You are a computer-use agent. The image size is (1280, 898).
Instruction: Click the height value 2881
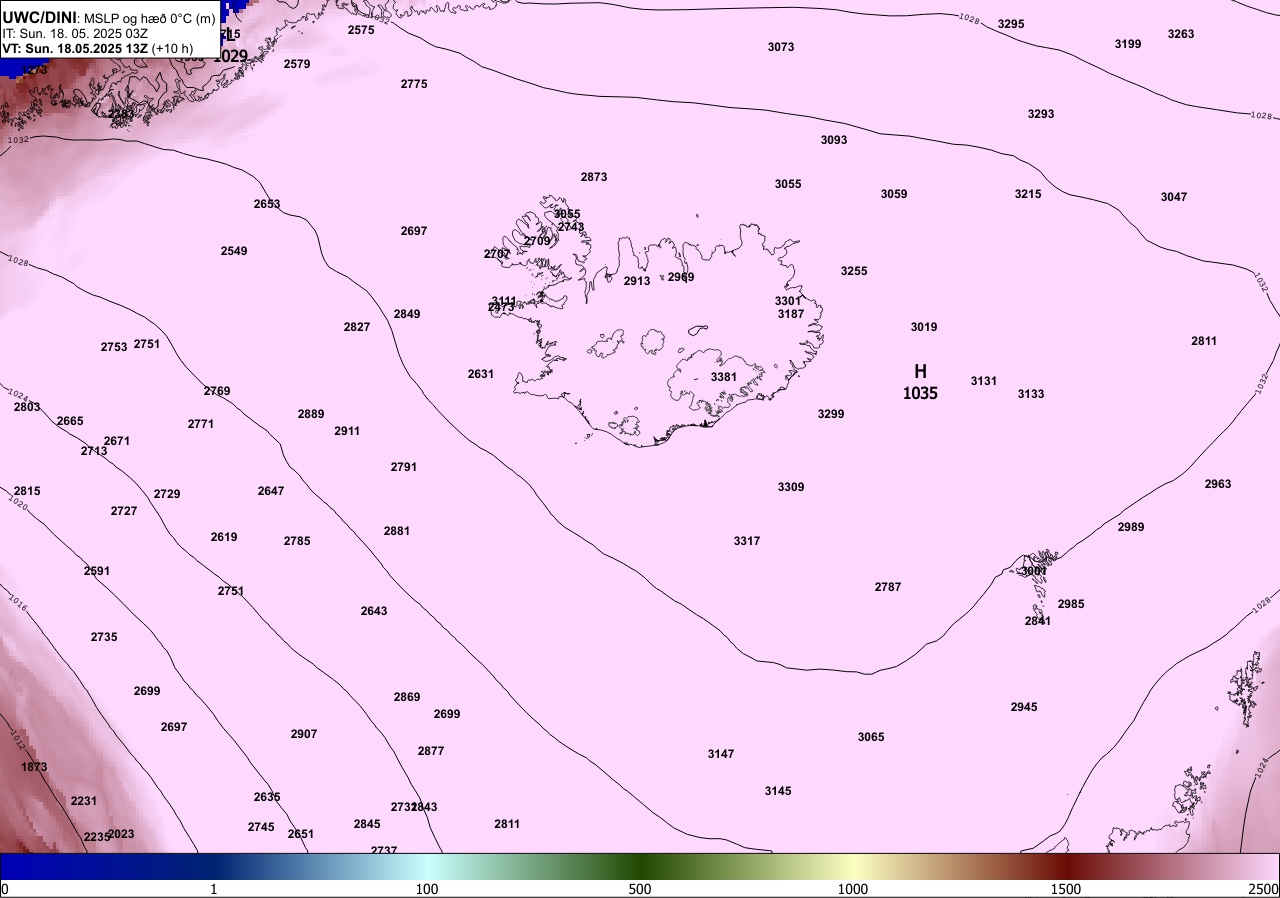click(x=397, y=531)
